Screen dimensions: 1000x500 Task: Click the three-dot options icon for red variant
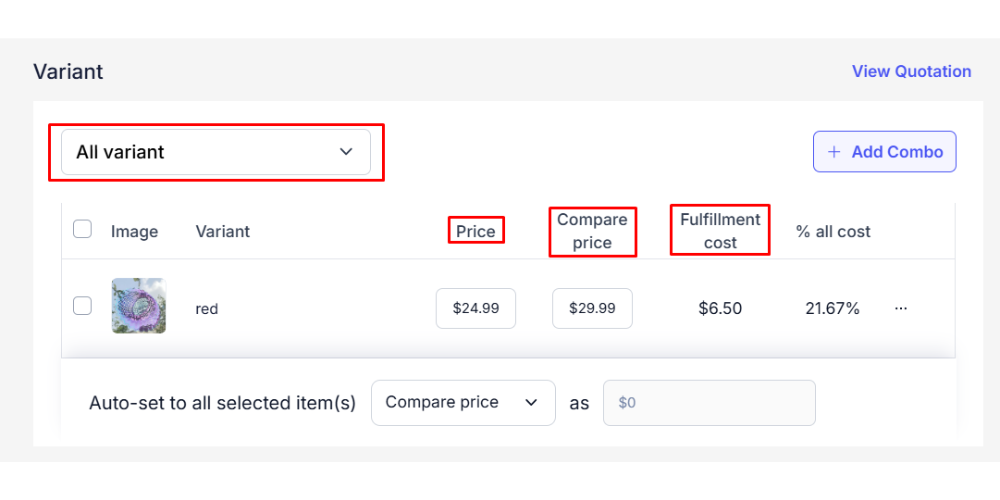tap(901, 308)
